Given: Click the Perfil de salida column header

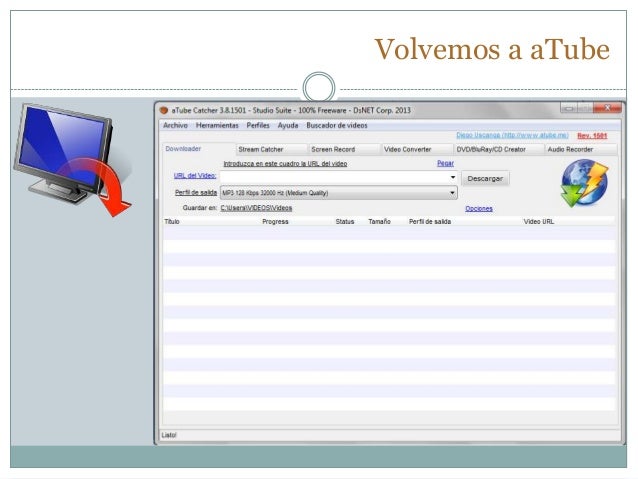Looking at the screenshot, I should click(430, 221).
